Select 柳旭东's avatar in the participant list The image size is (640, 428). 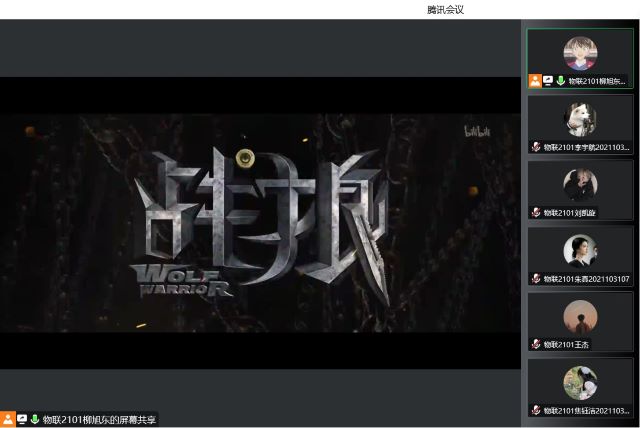(580, 53)
